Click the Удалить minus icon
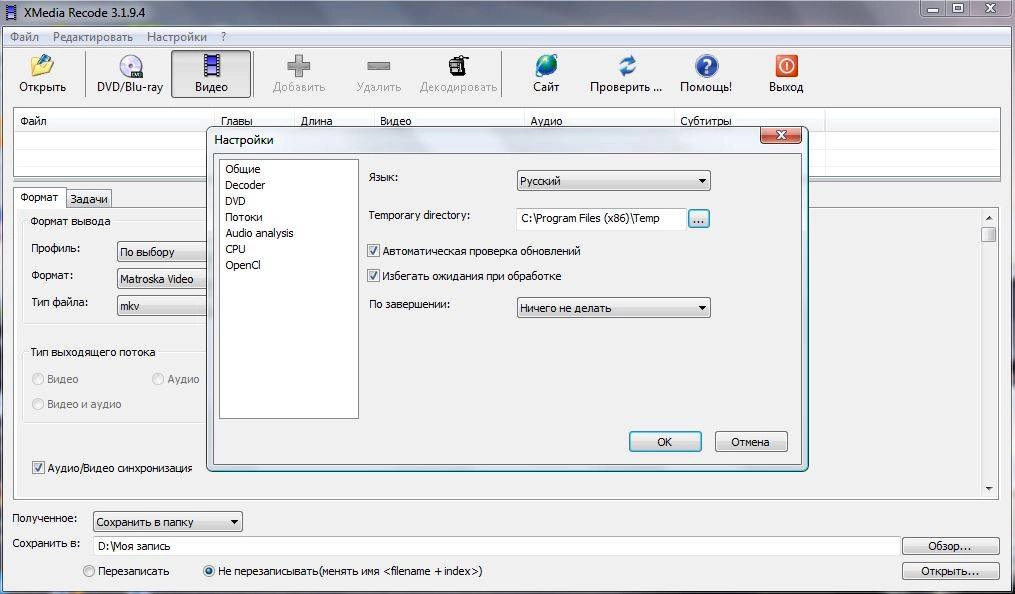The height and width of the screenshot is (594, 1015). click(379, 66)
